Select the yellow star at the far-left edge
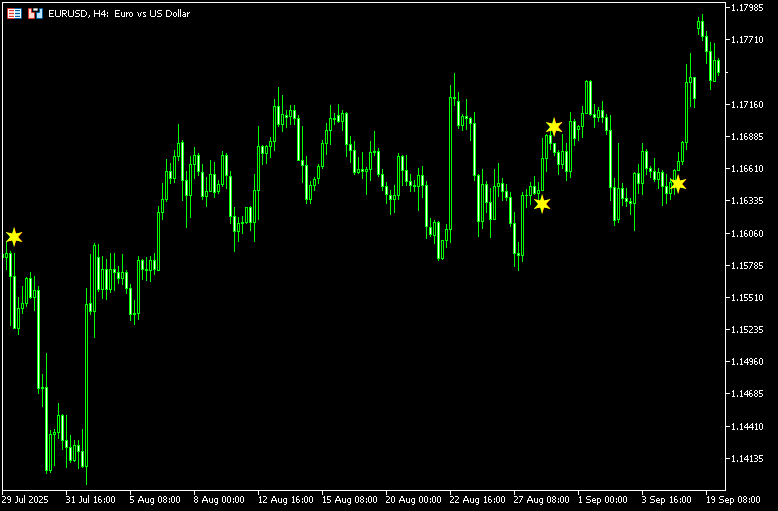Viewport: 778px width, 511px height. 13,237
